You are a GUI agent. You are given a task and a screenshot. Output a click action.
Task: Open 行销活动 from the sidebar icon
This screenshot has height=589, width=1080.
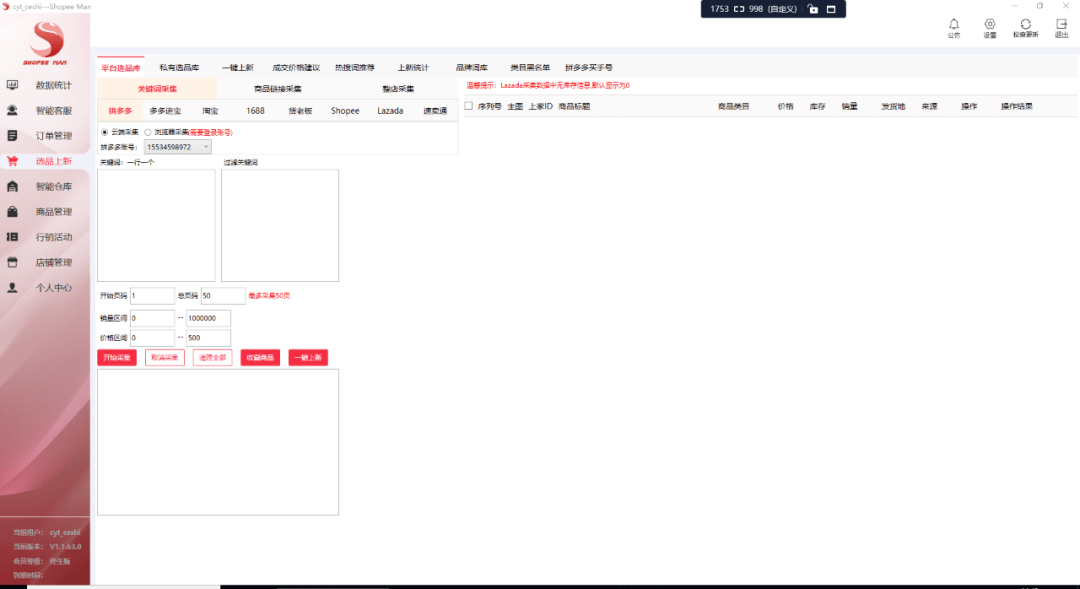pyautogui.click(x=12, y=237)
